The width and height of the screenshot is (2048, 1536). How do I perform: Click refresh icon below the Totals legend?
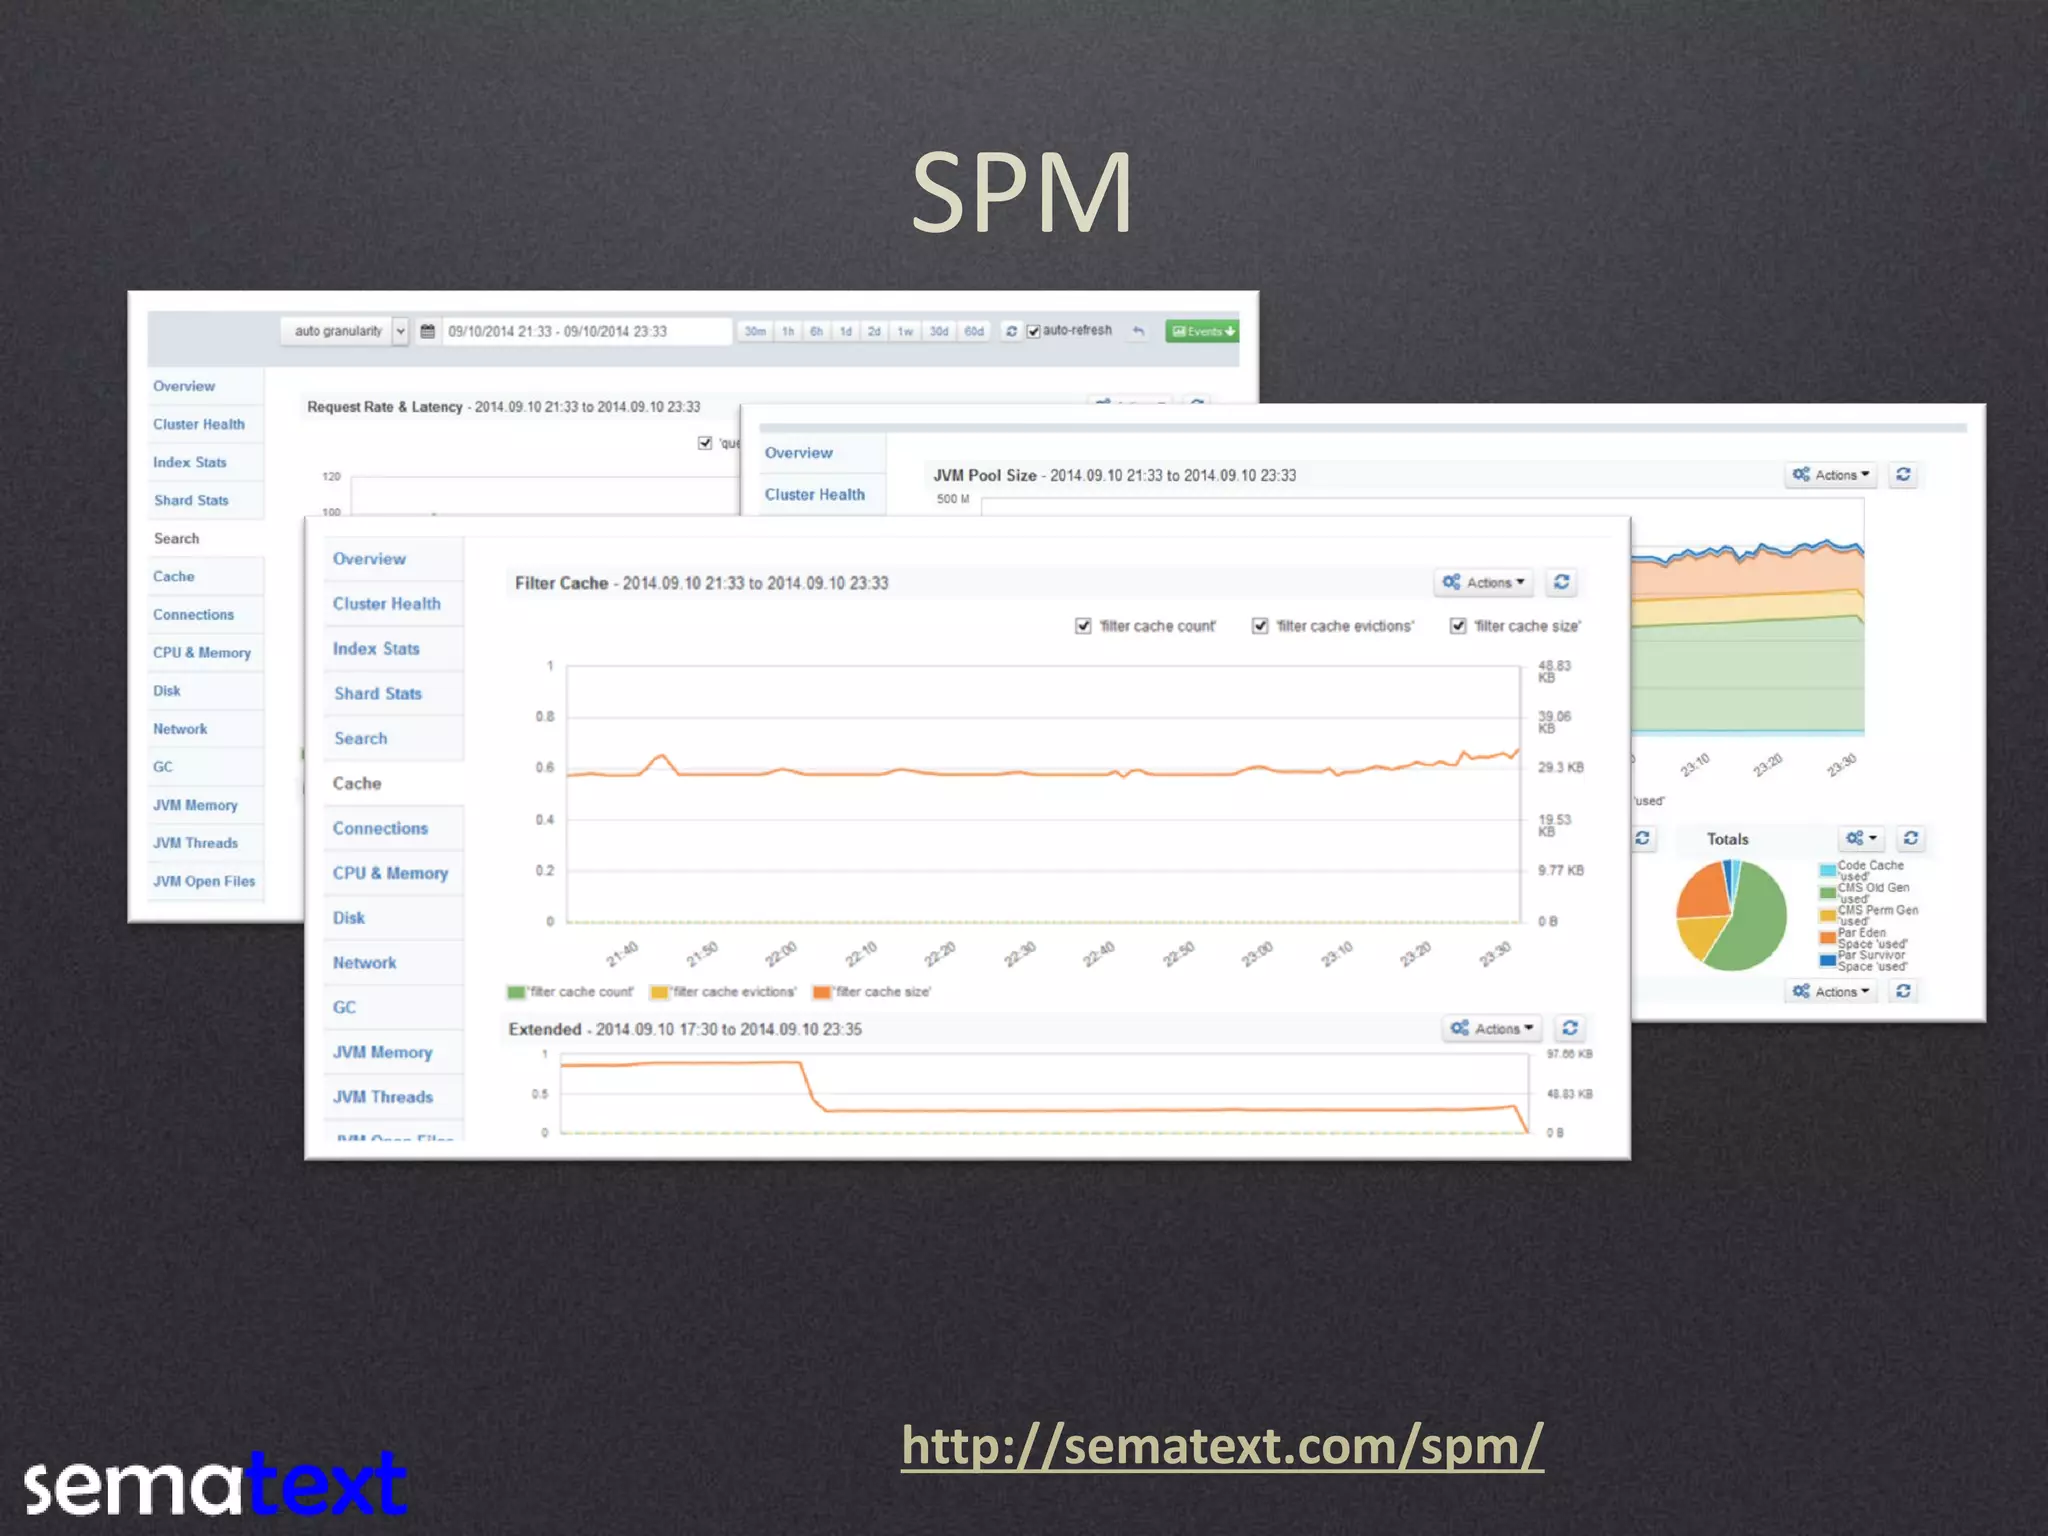pyautogui.click(x=1904, y=991)
